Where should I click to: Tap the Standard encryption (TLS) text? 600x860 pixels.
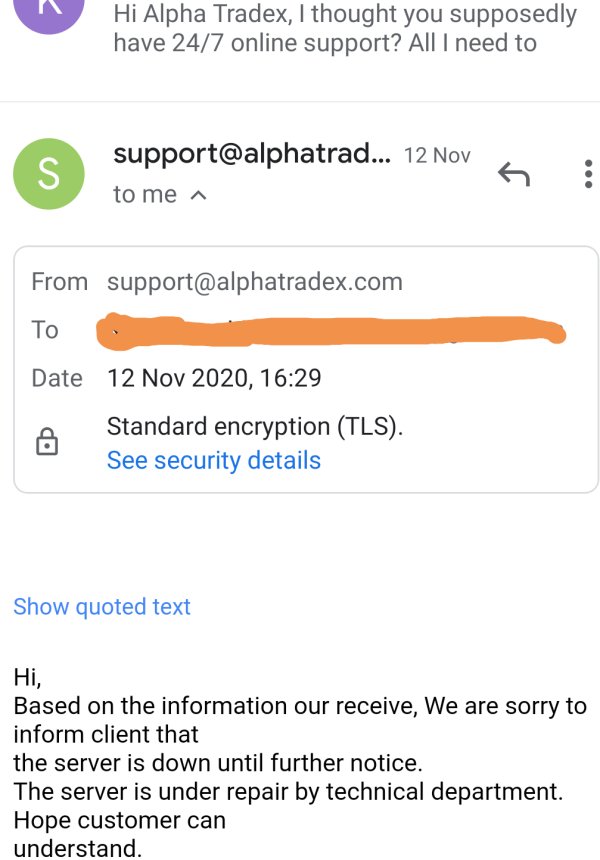pyautogui.click(x=255, y=427)
